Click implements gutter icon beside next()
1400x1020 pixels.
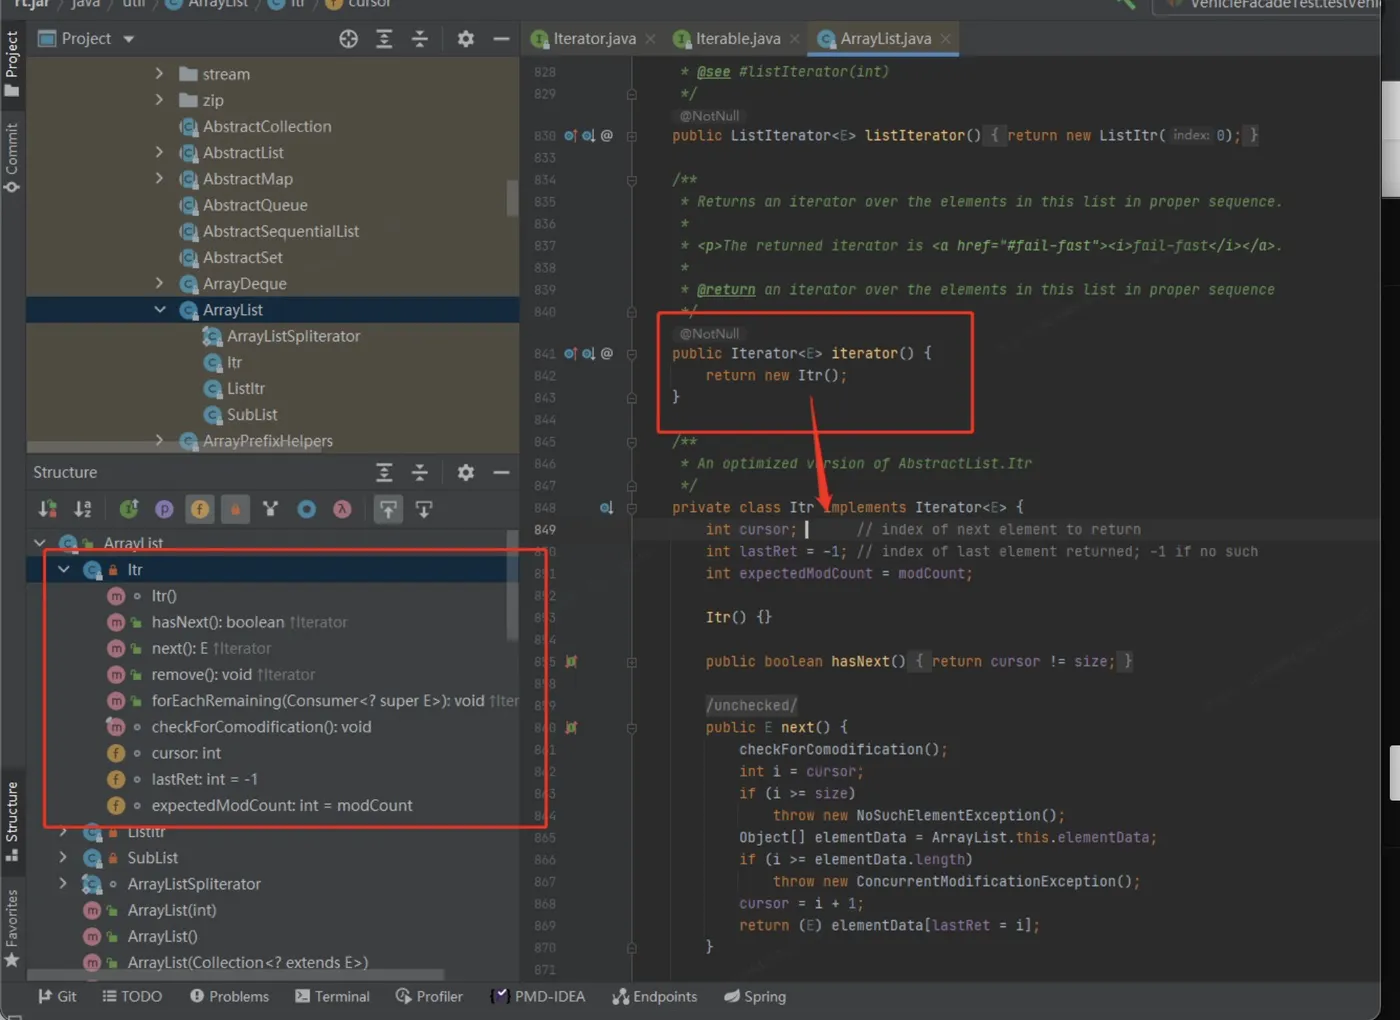pos(571,727)
